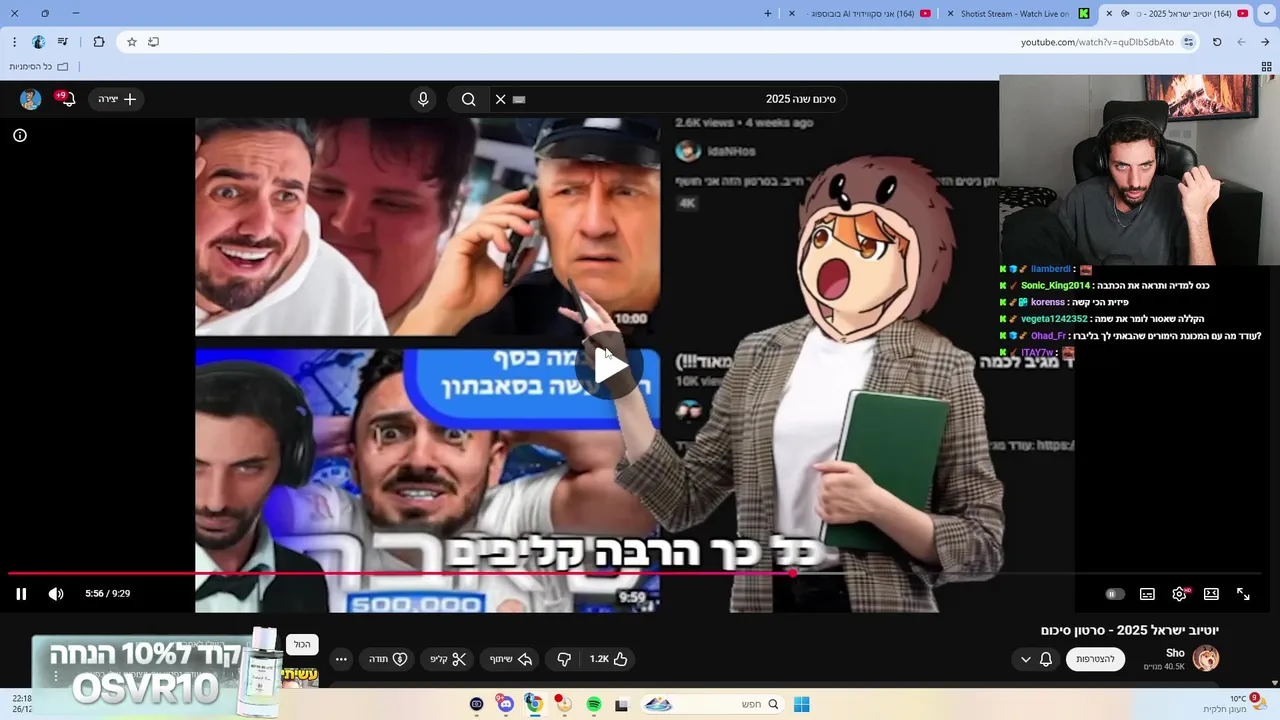This screenshot has width=1280, height=720.
Task: Open the apps grid in bookmarks bar
Action: (x=1266, y=66)
